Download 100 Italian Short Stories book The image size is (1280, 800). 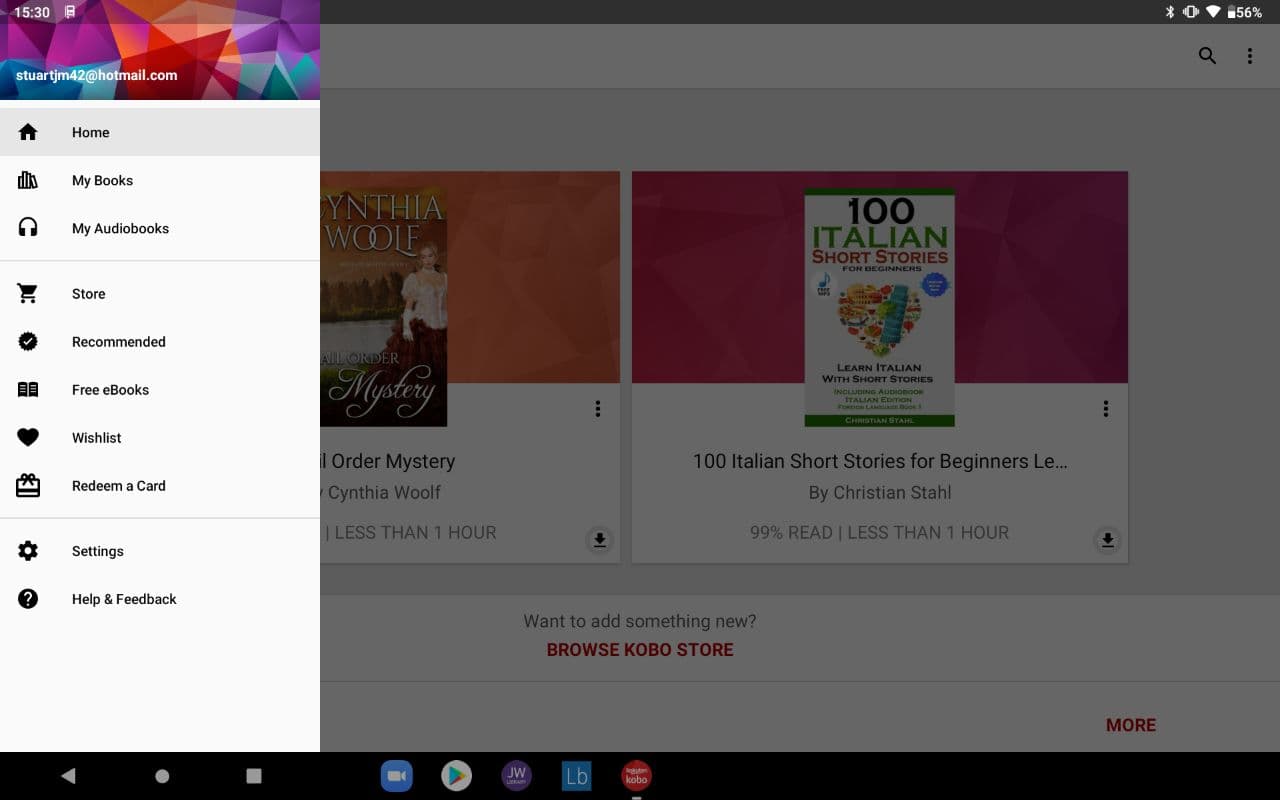coord(1107,540)
